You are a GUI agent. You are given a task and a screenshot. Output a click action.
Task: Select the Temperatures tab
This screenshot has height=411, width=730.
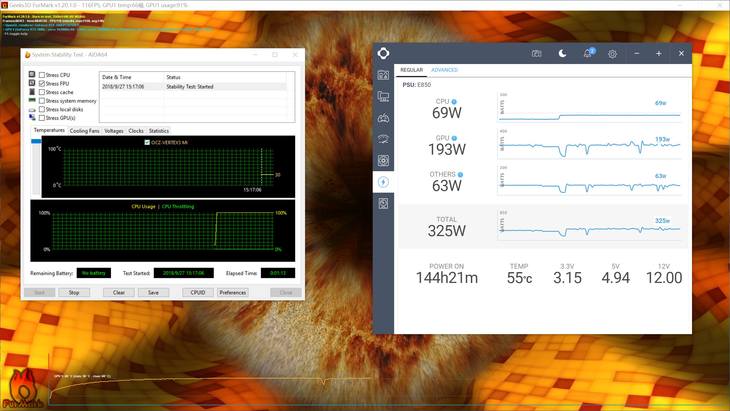[x=49, y=130]
